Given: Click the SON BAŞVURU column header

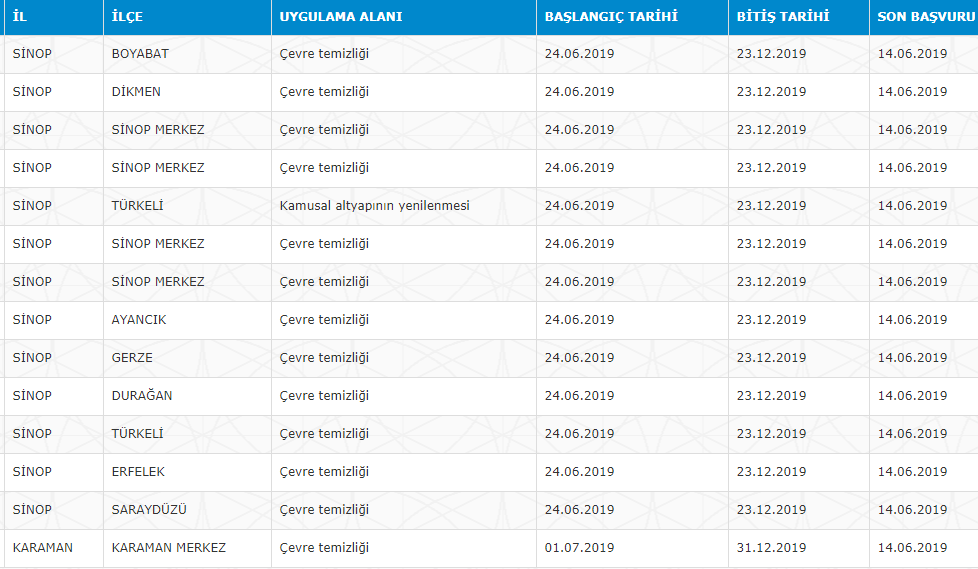Looking at the screenshot, I should click(925, 17).
